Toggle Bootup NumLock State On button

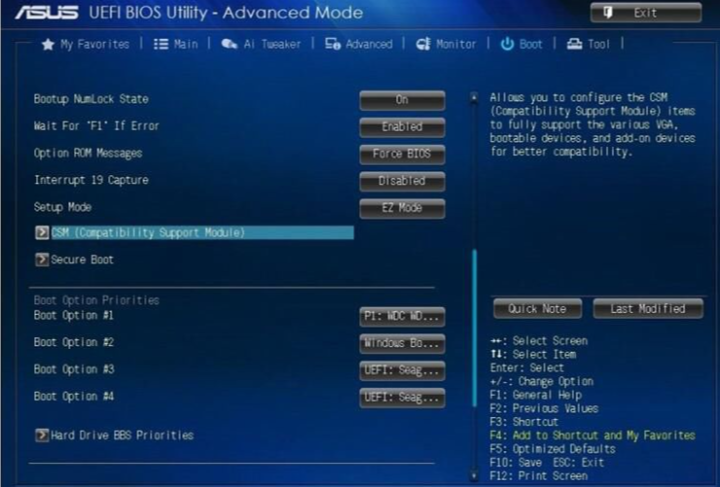[402, 100]
